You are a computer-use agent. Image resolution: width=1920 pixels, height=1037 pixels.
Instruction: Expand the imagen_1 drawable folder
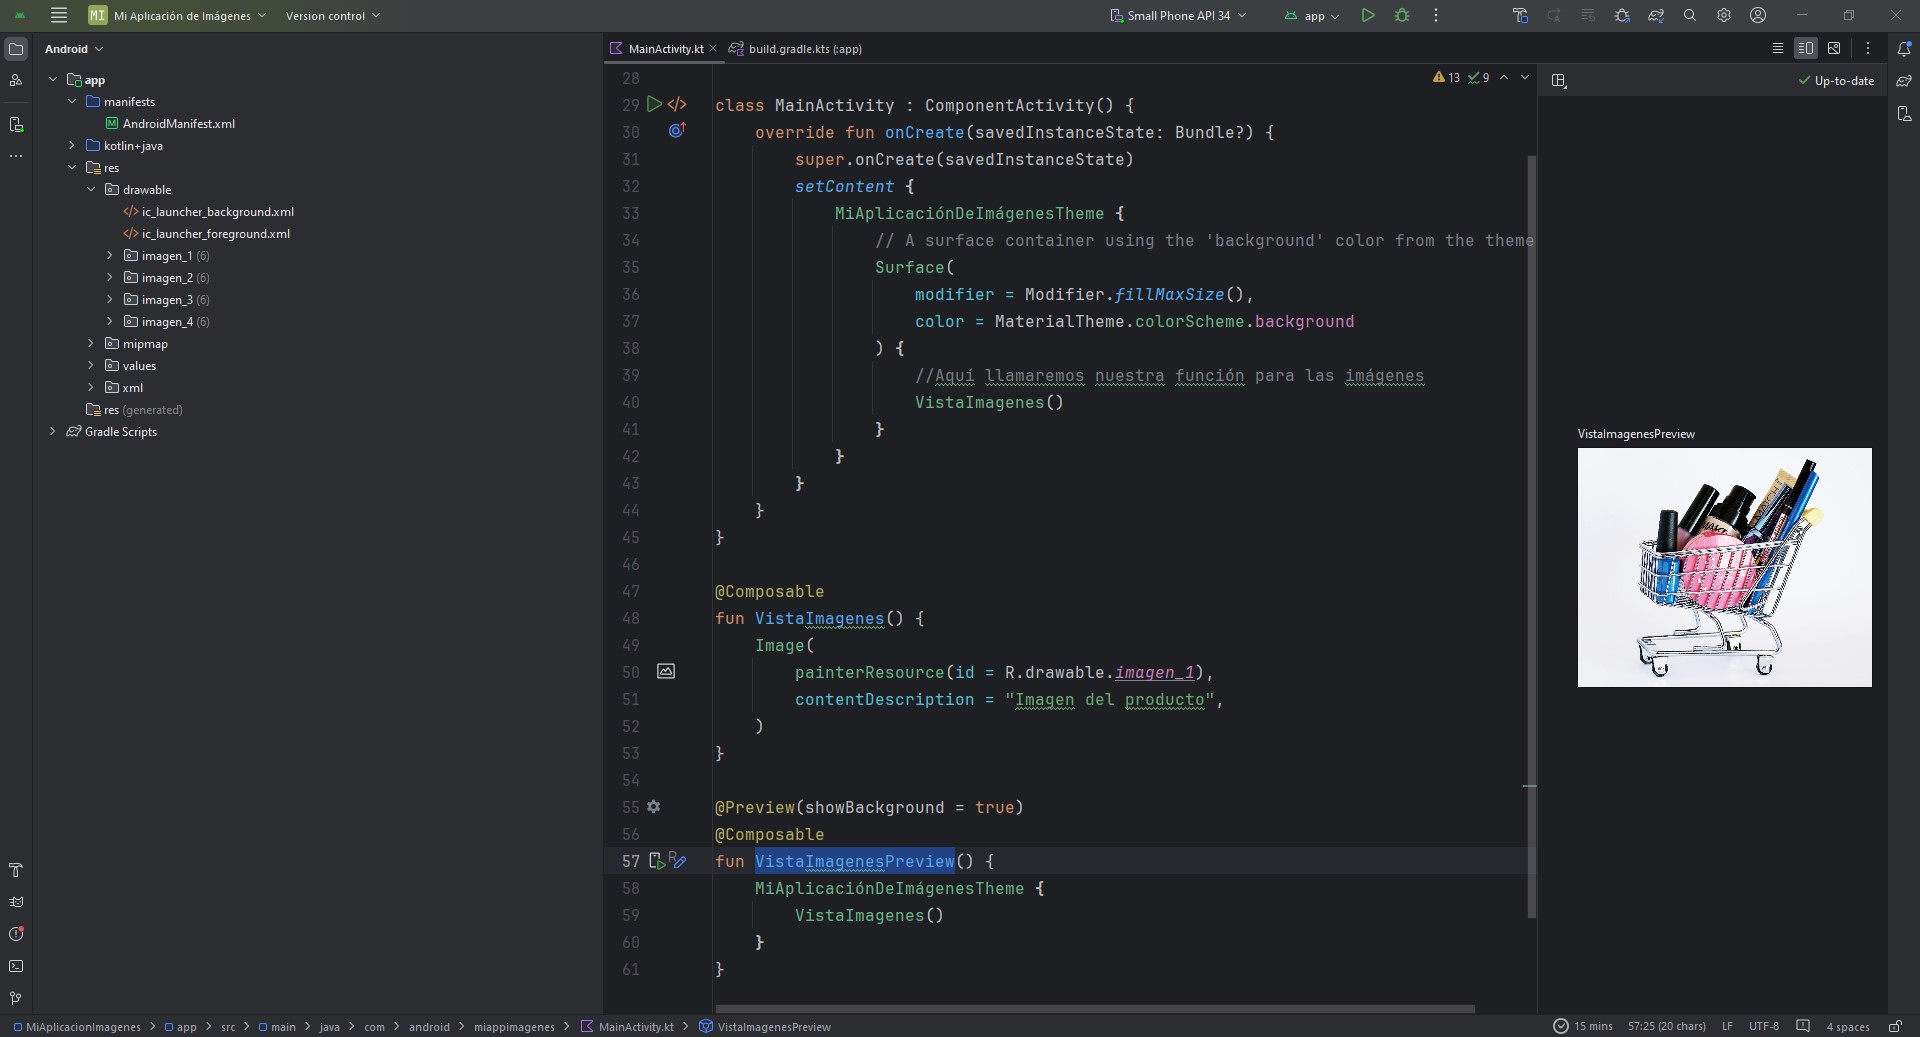tap(110, 256)
